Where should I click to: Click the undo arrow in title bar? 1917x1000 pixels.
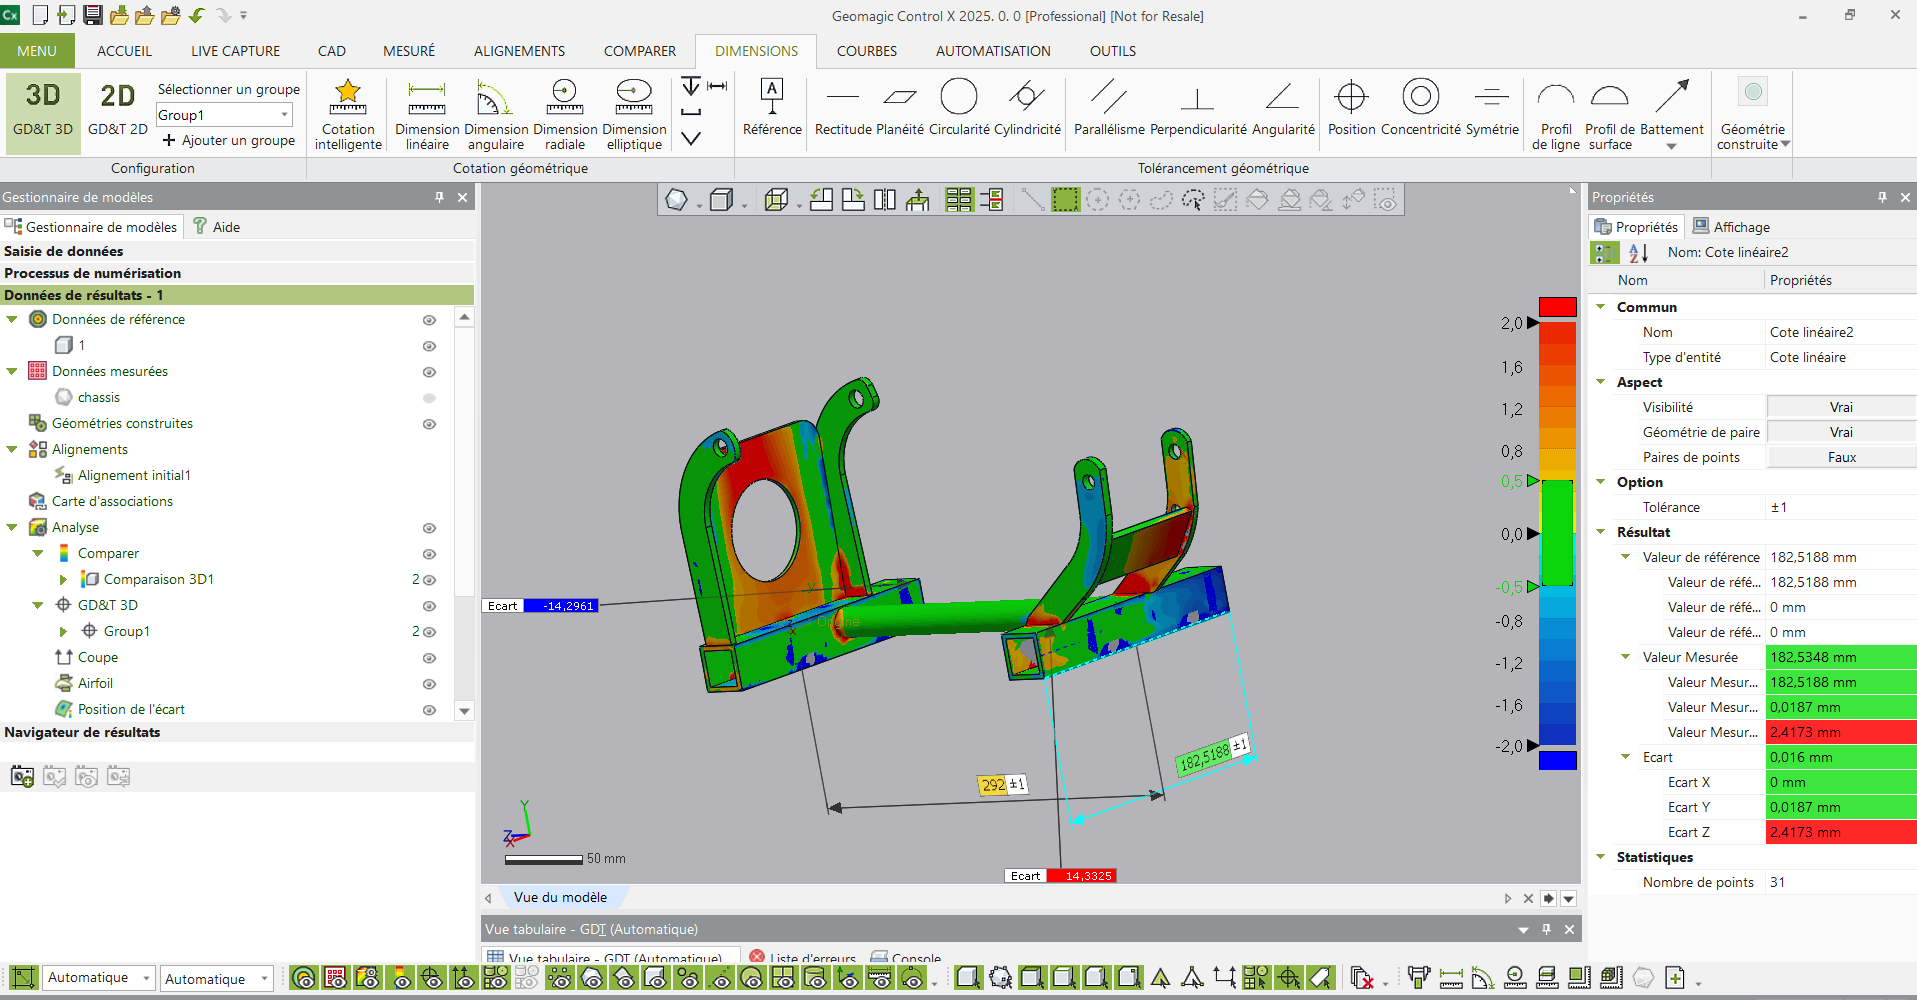point(197,15)
